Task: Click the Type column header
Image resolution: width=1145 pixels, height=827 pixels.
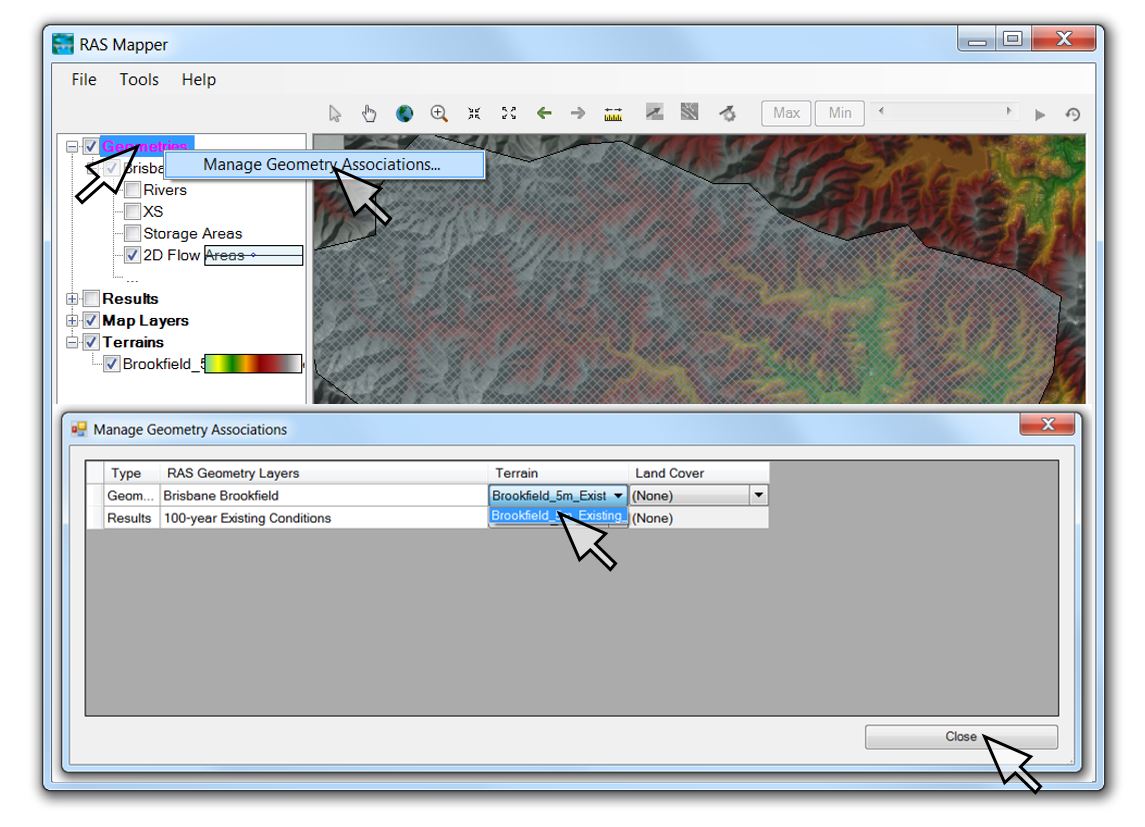Action: 131,473
